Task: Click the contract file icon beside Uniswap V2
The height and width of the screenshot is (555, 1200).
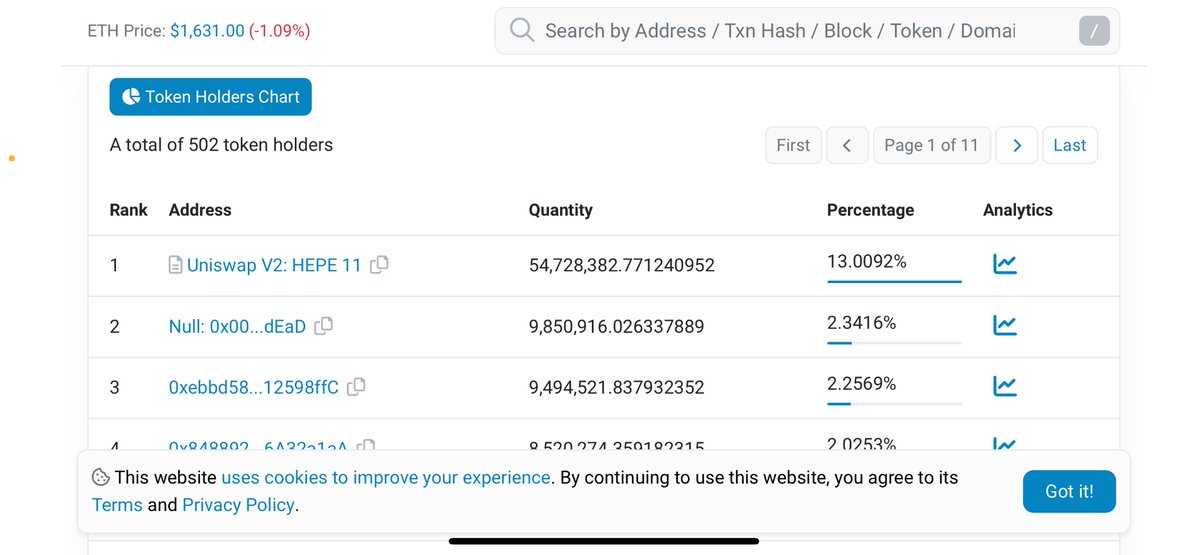Action: (176, 266)
